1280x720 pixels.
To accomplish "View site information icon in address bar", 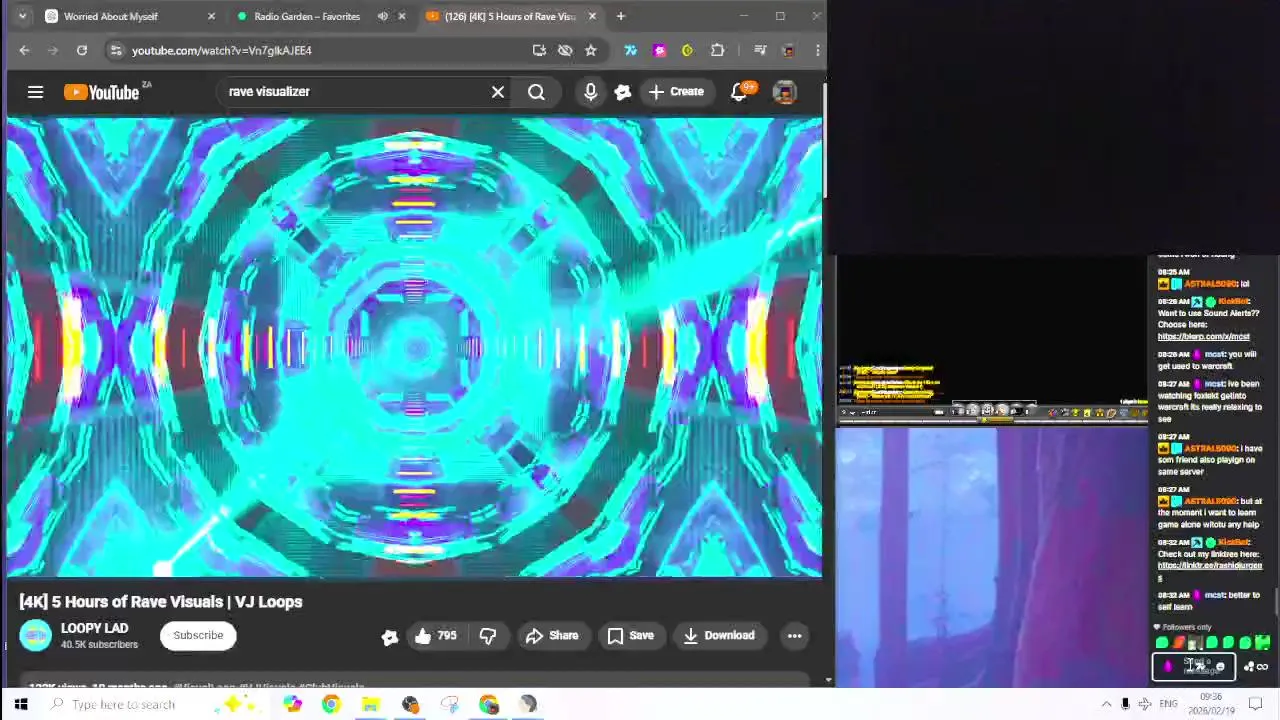I will [x=116, y=50].
